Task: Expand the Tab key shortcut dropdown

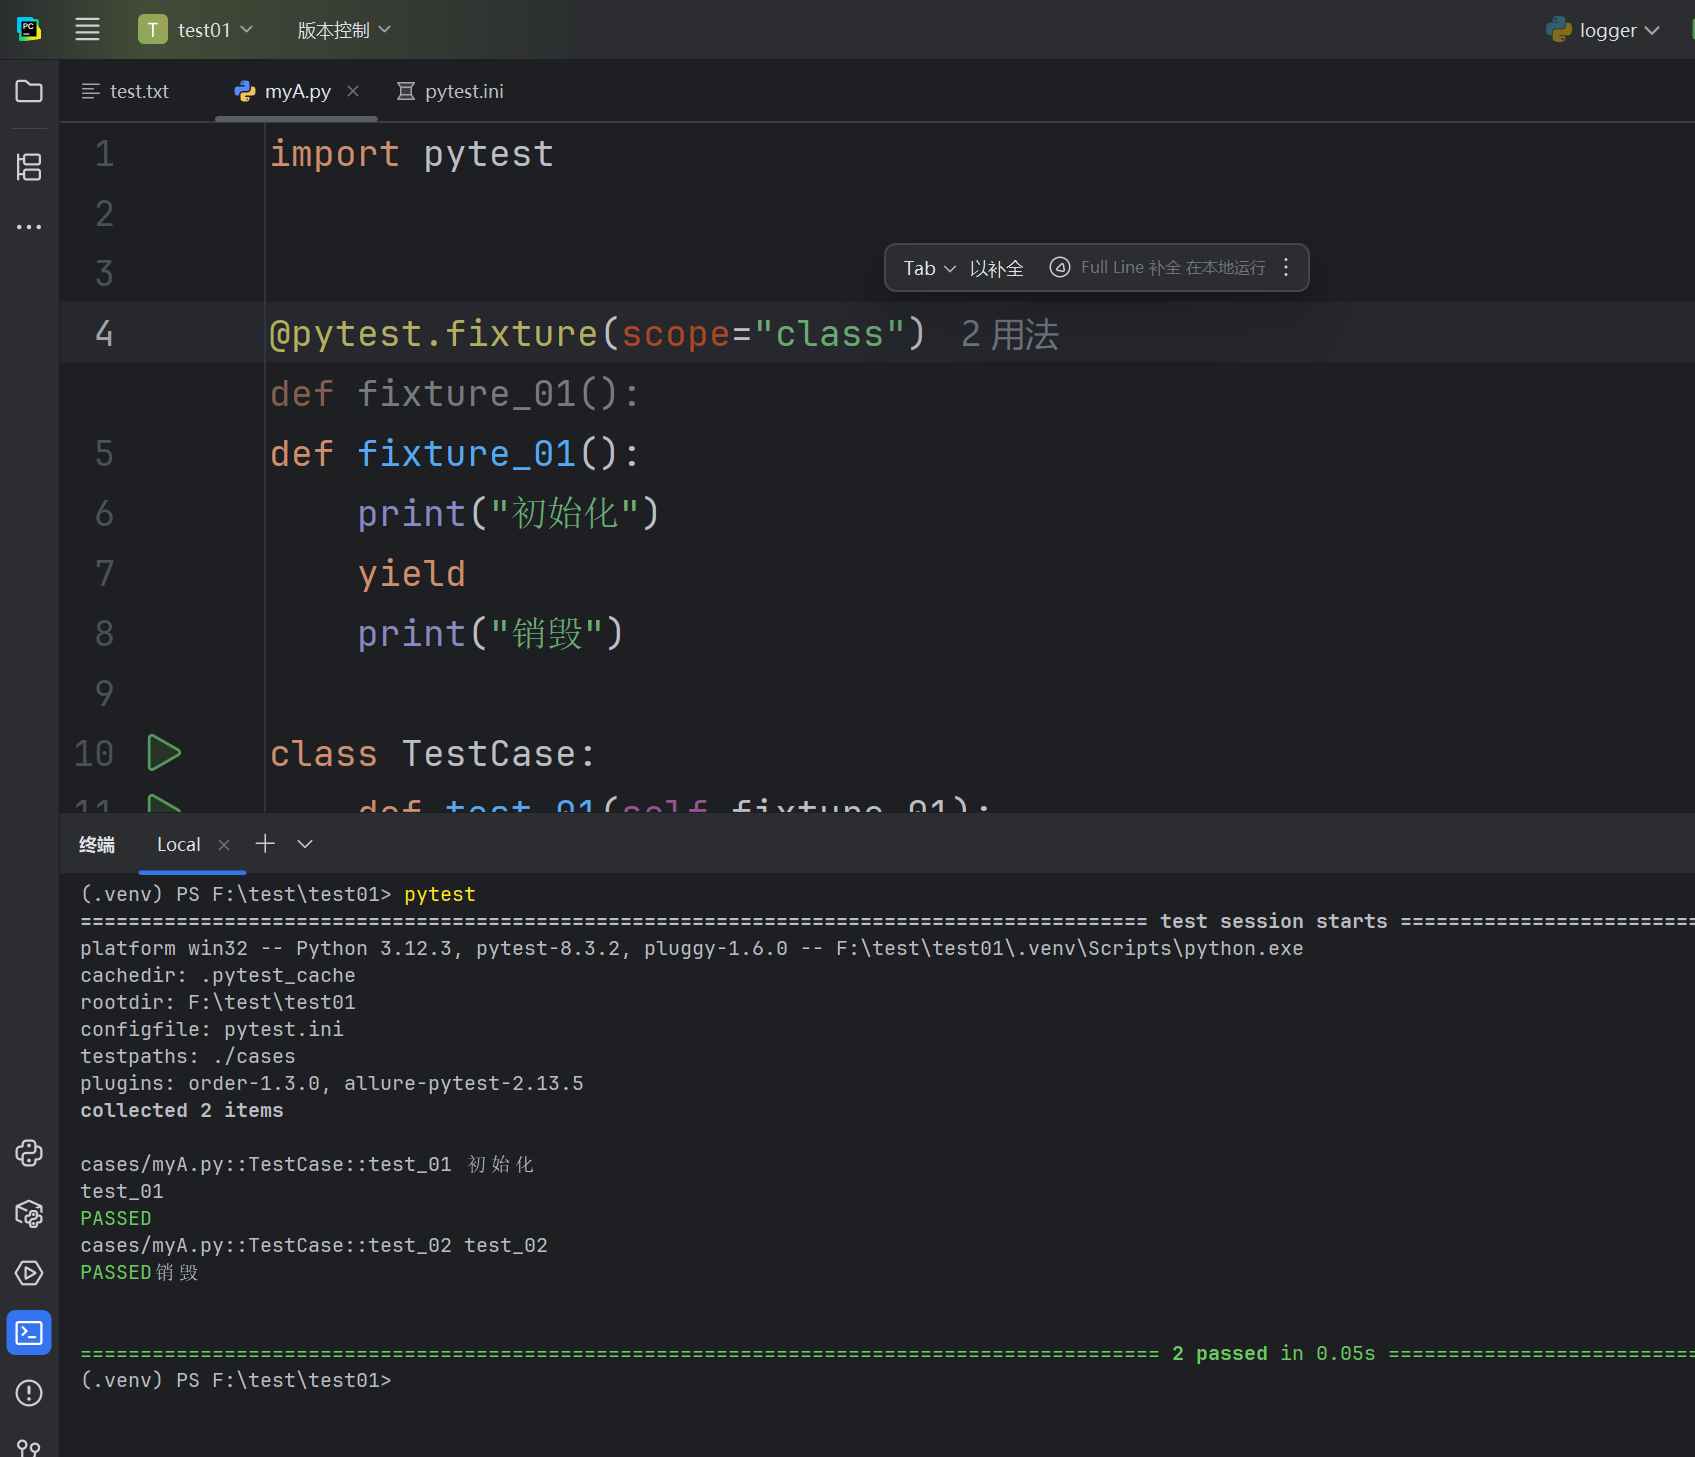Action: tap(930, 268)
